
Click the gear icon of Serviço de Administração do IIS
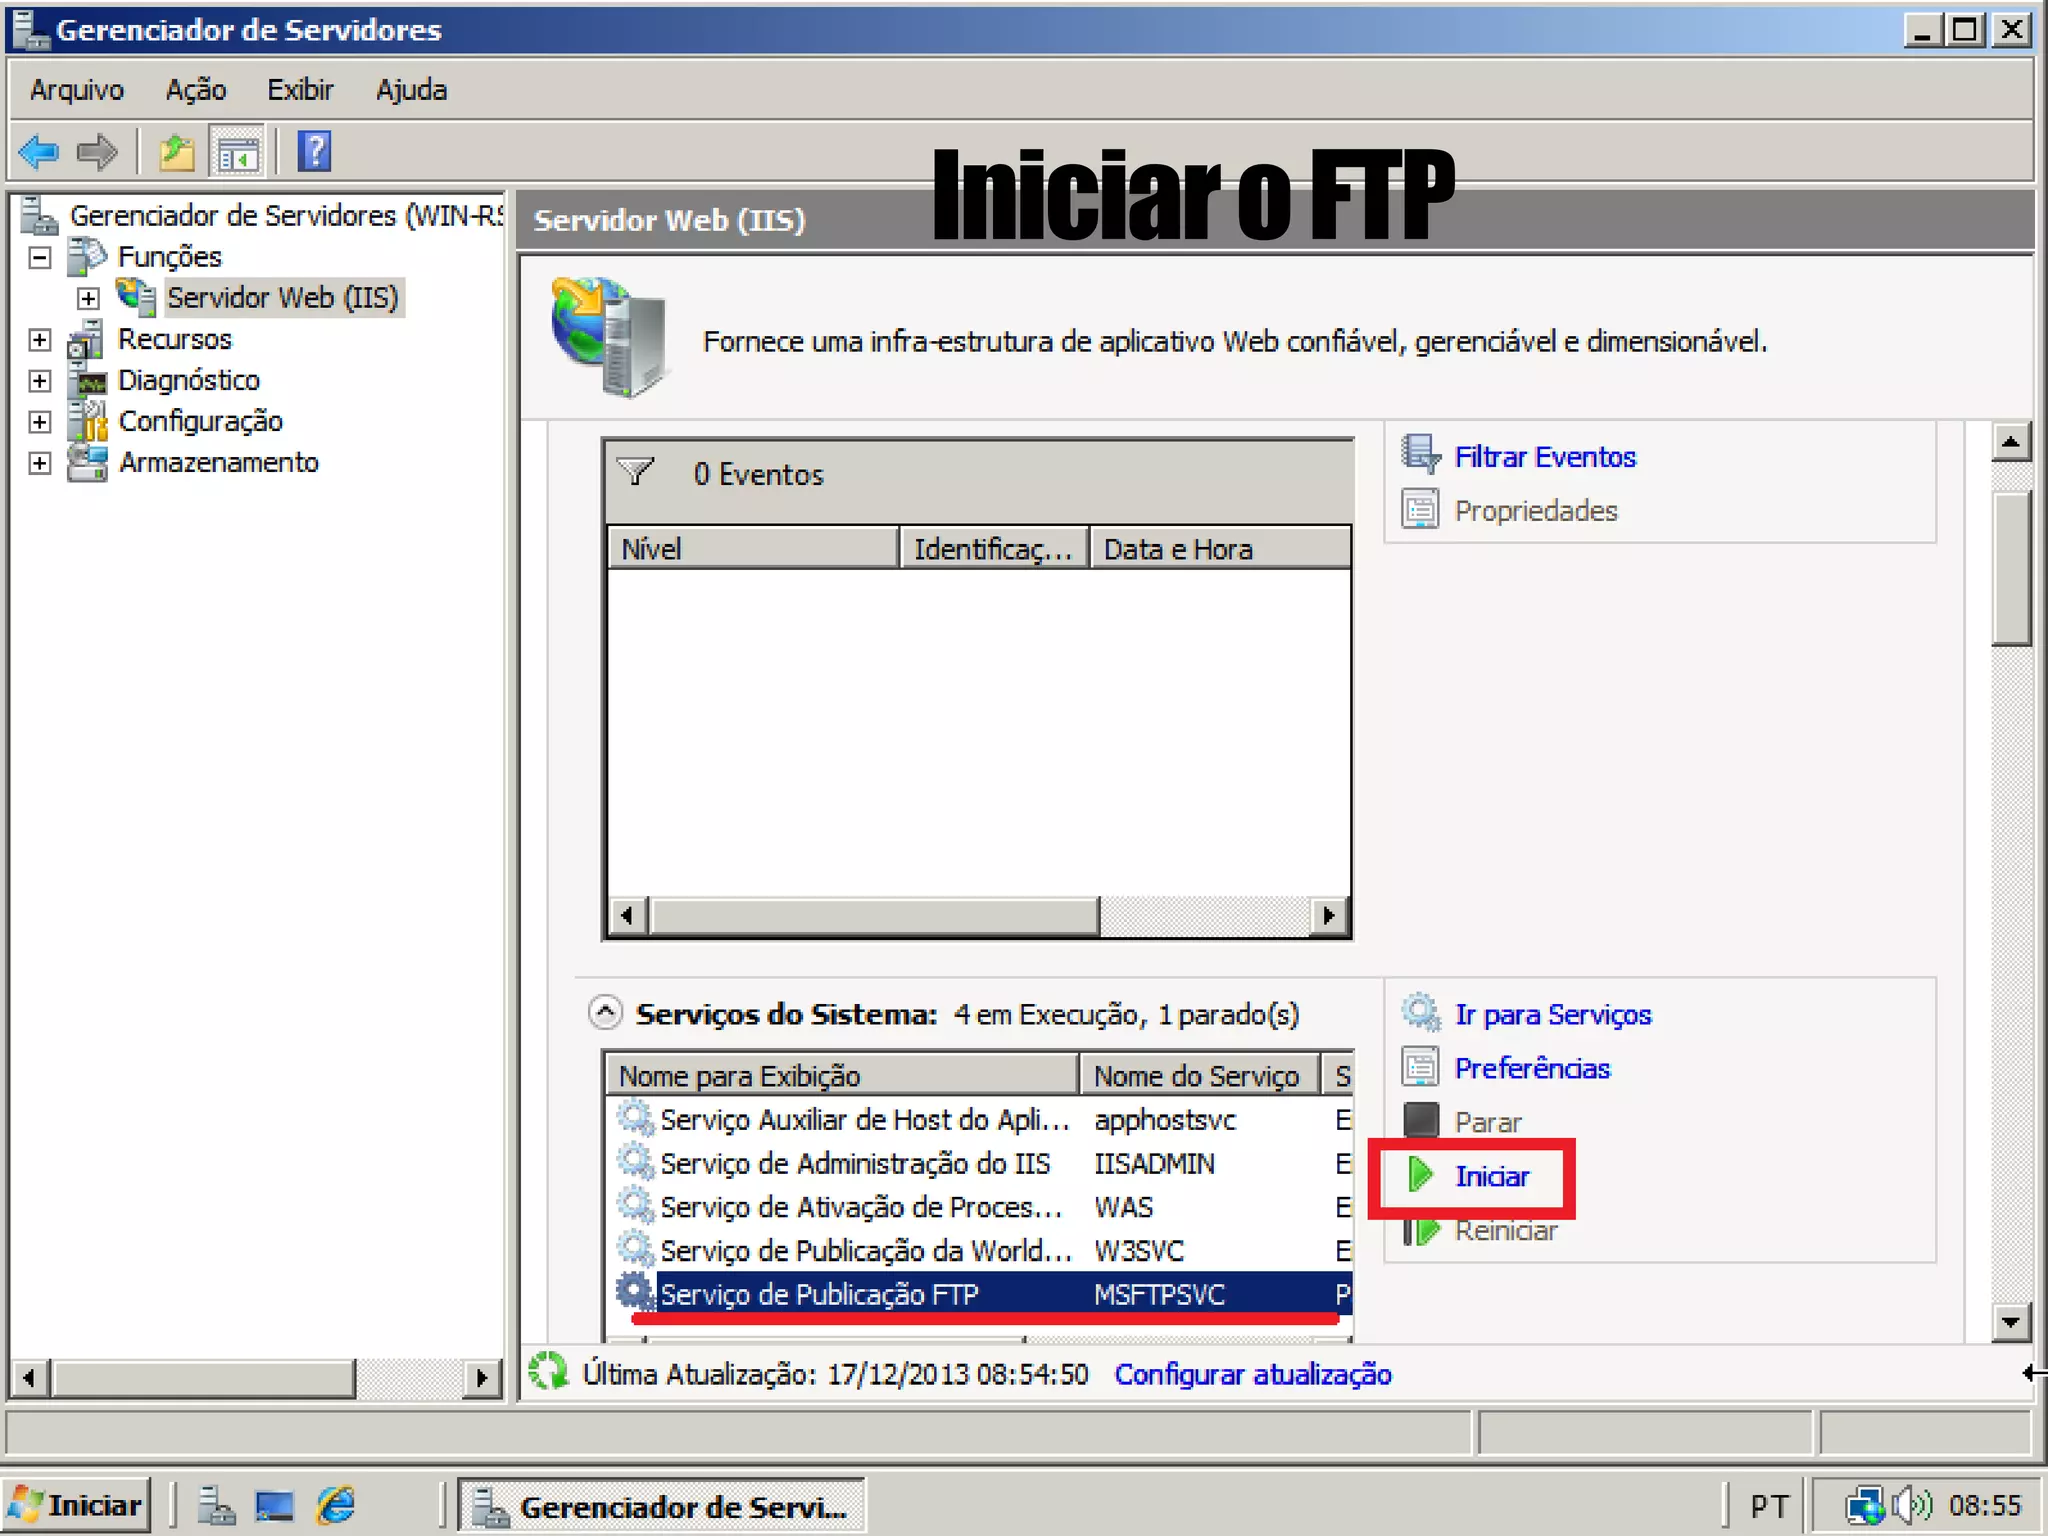coord(634,1162)
